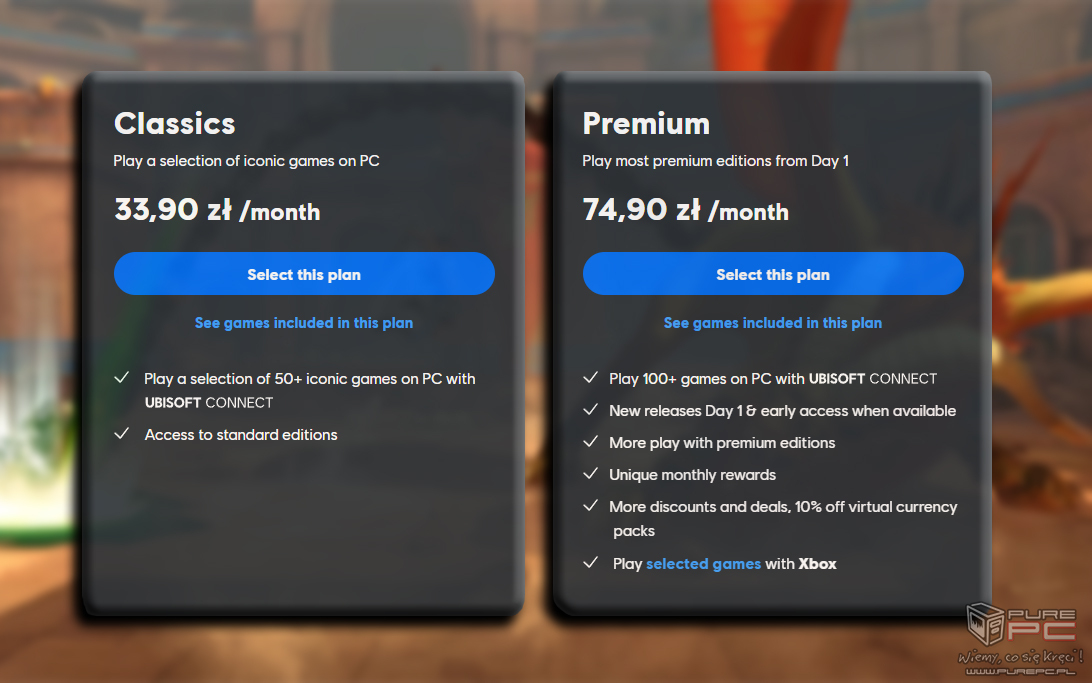Click the bold Xbox text in Premium
The height and width of the screenshot is (683, 1092).
(x=817, y=564)
